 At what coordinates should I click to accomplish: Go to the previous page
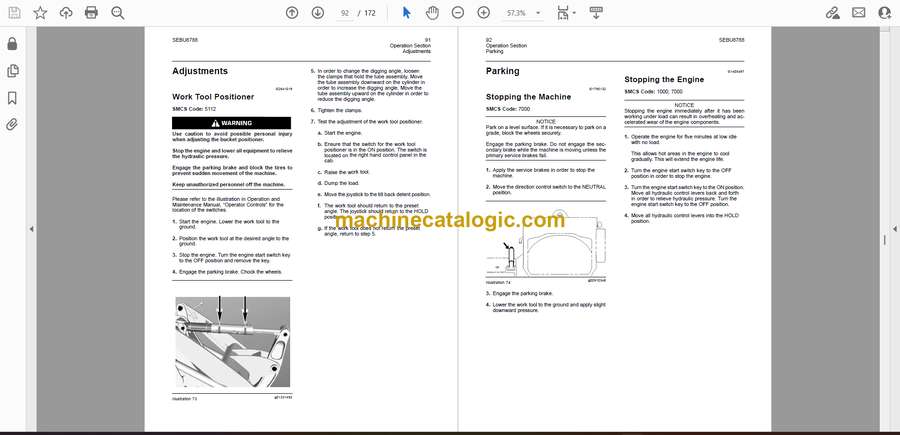tap(292, 13)
